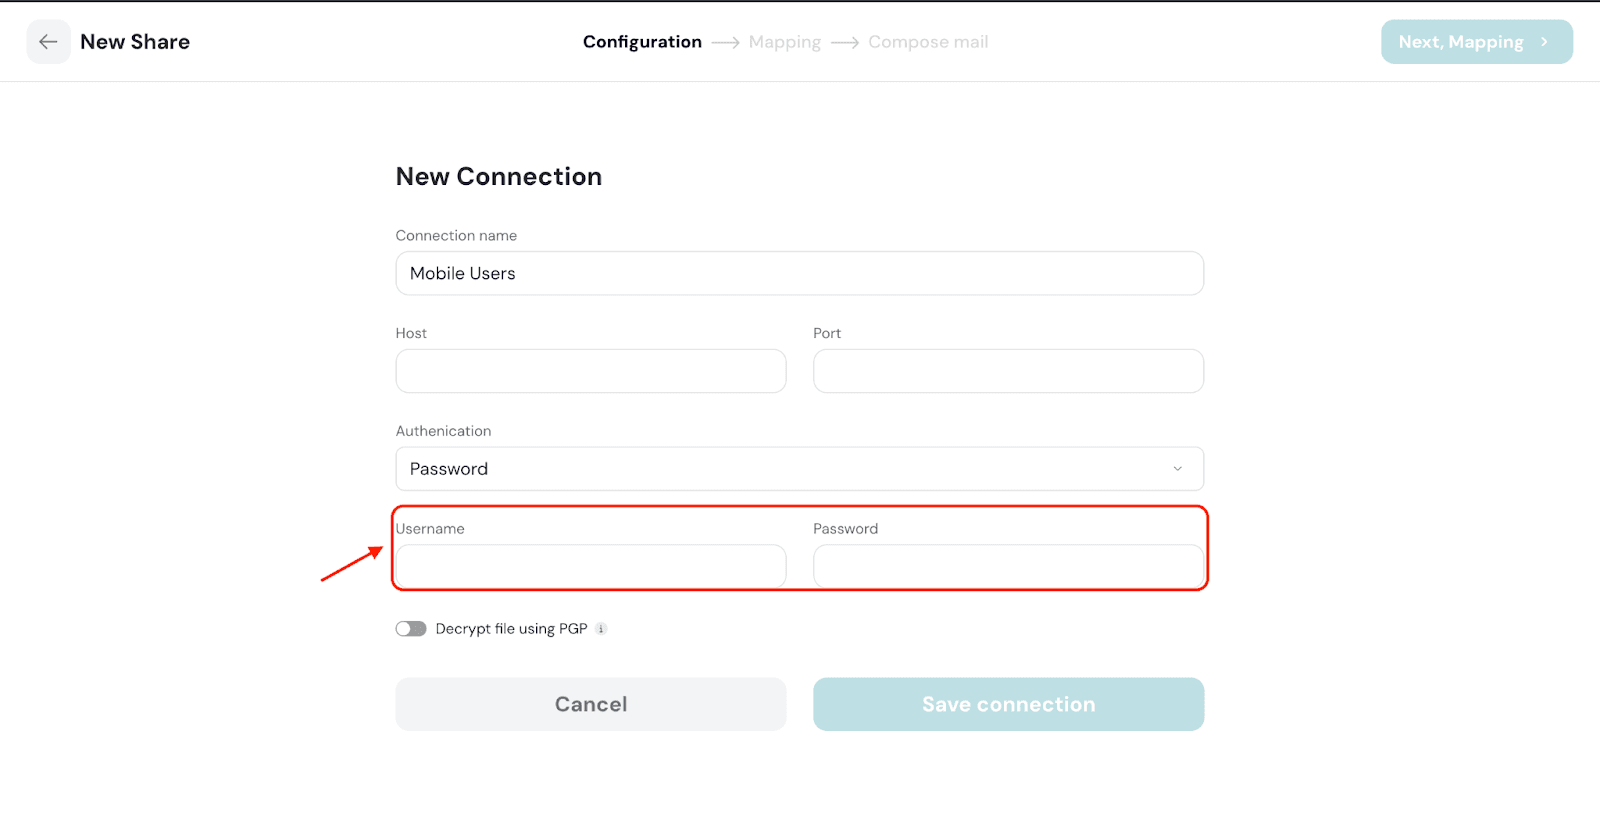Focus Connection name field containing Mobile Users
1600x820 pixels.
coord(799,273)
